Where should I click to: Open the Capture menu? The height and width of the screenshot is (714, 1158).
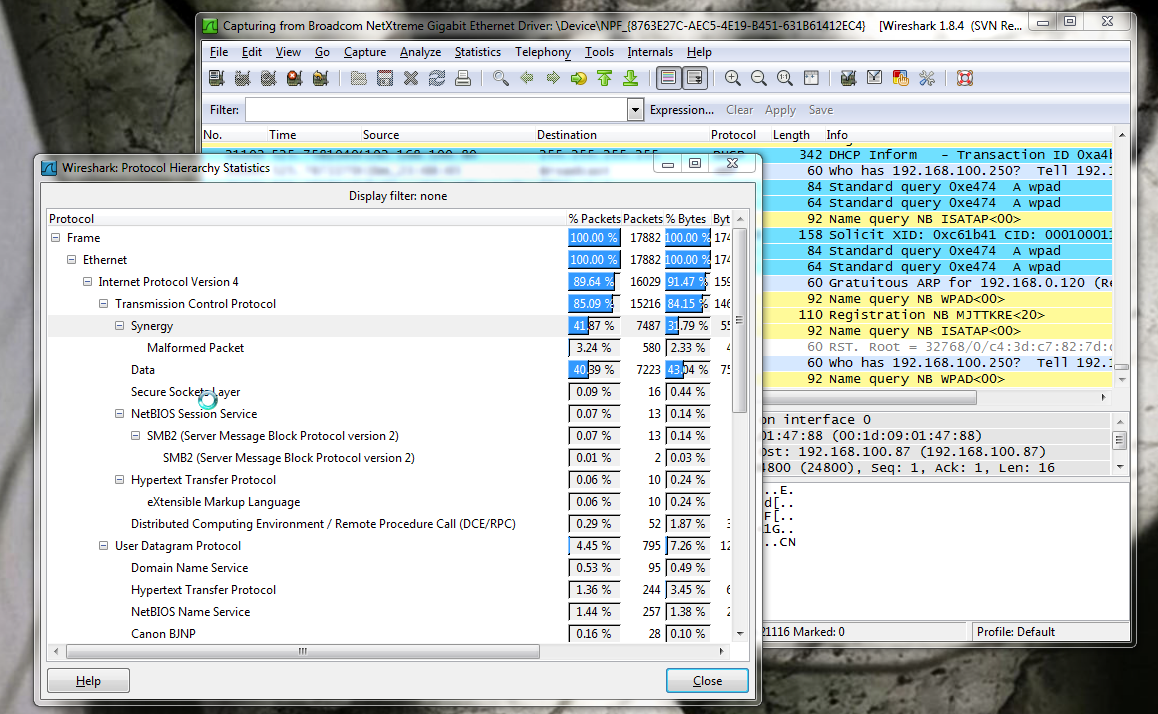click(365, 52)
